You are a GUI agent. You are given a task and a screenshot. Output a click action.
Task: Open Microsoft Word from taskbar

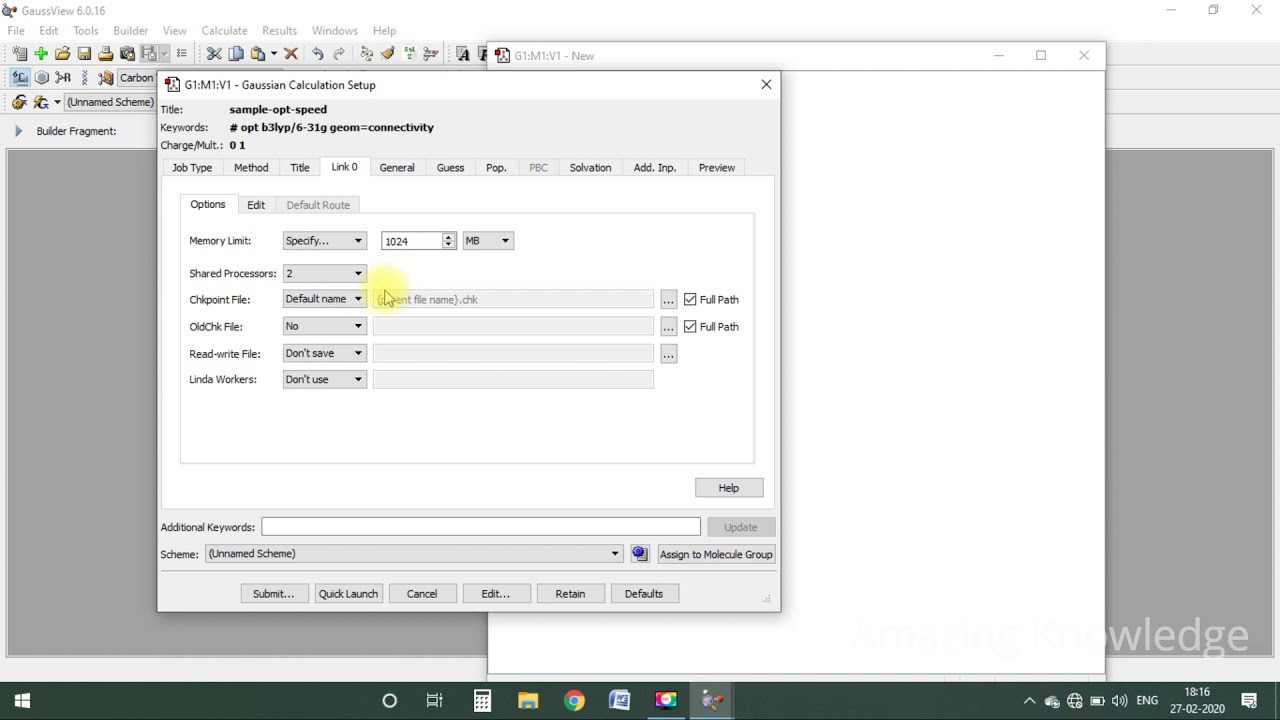(x=620, y=701)
